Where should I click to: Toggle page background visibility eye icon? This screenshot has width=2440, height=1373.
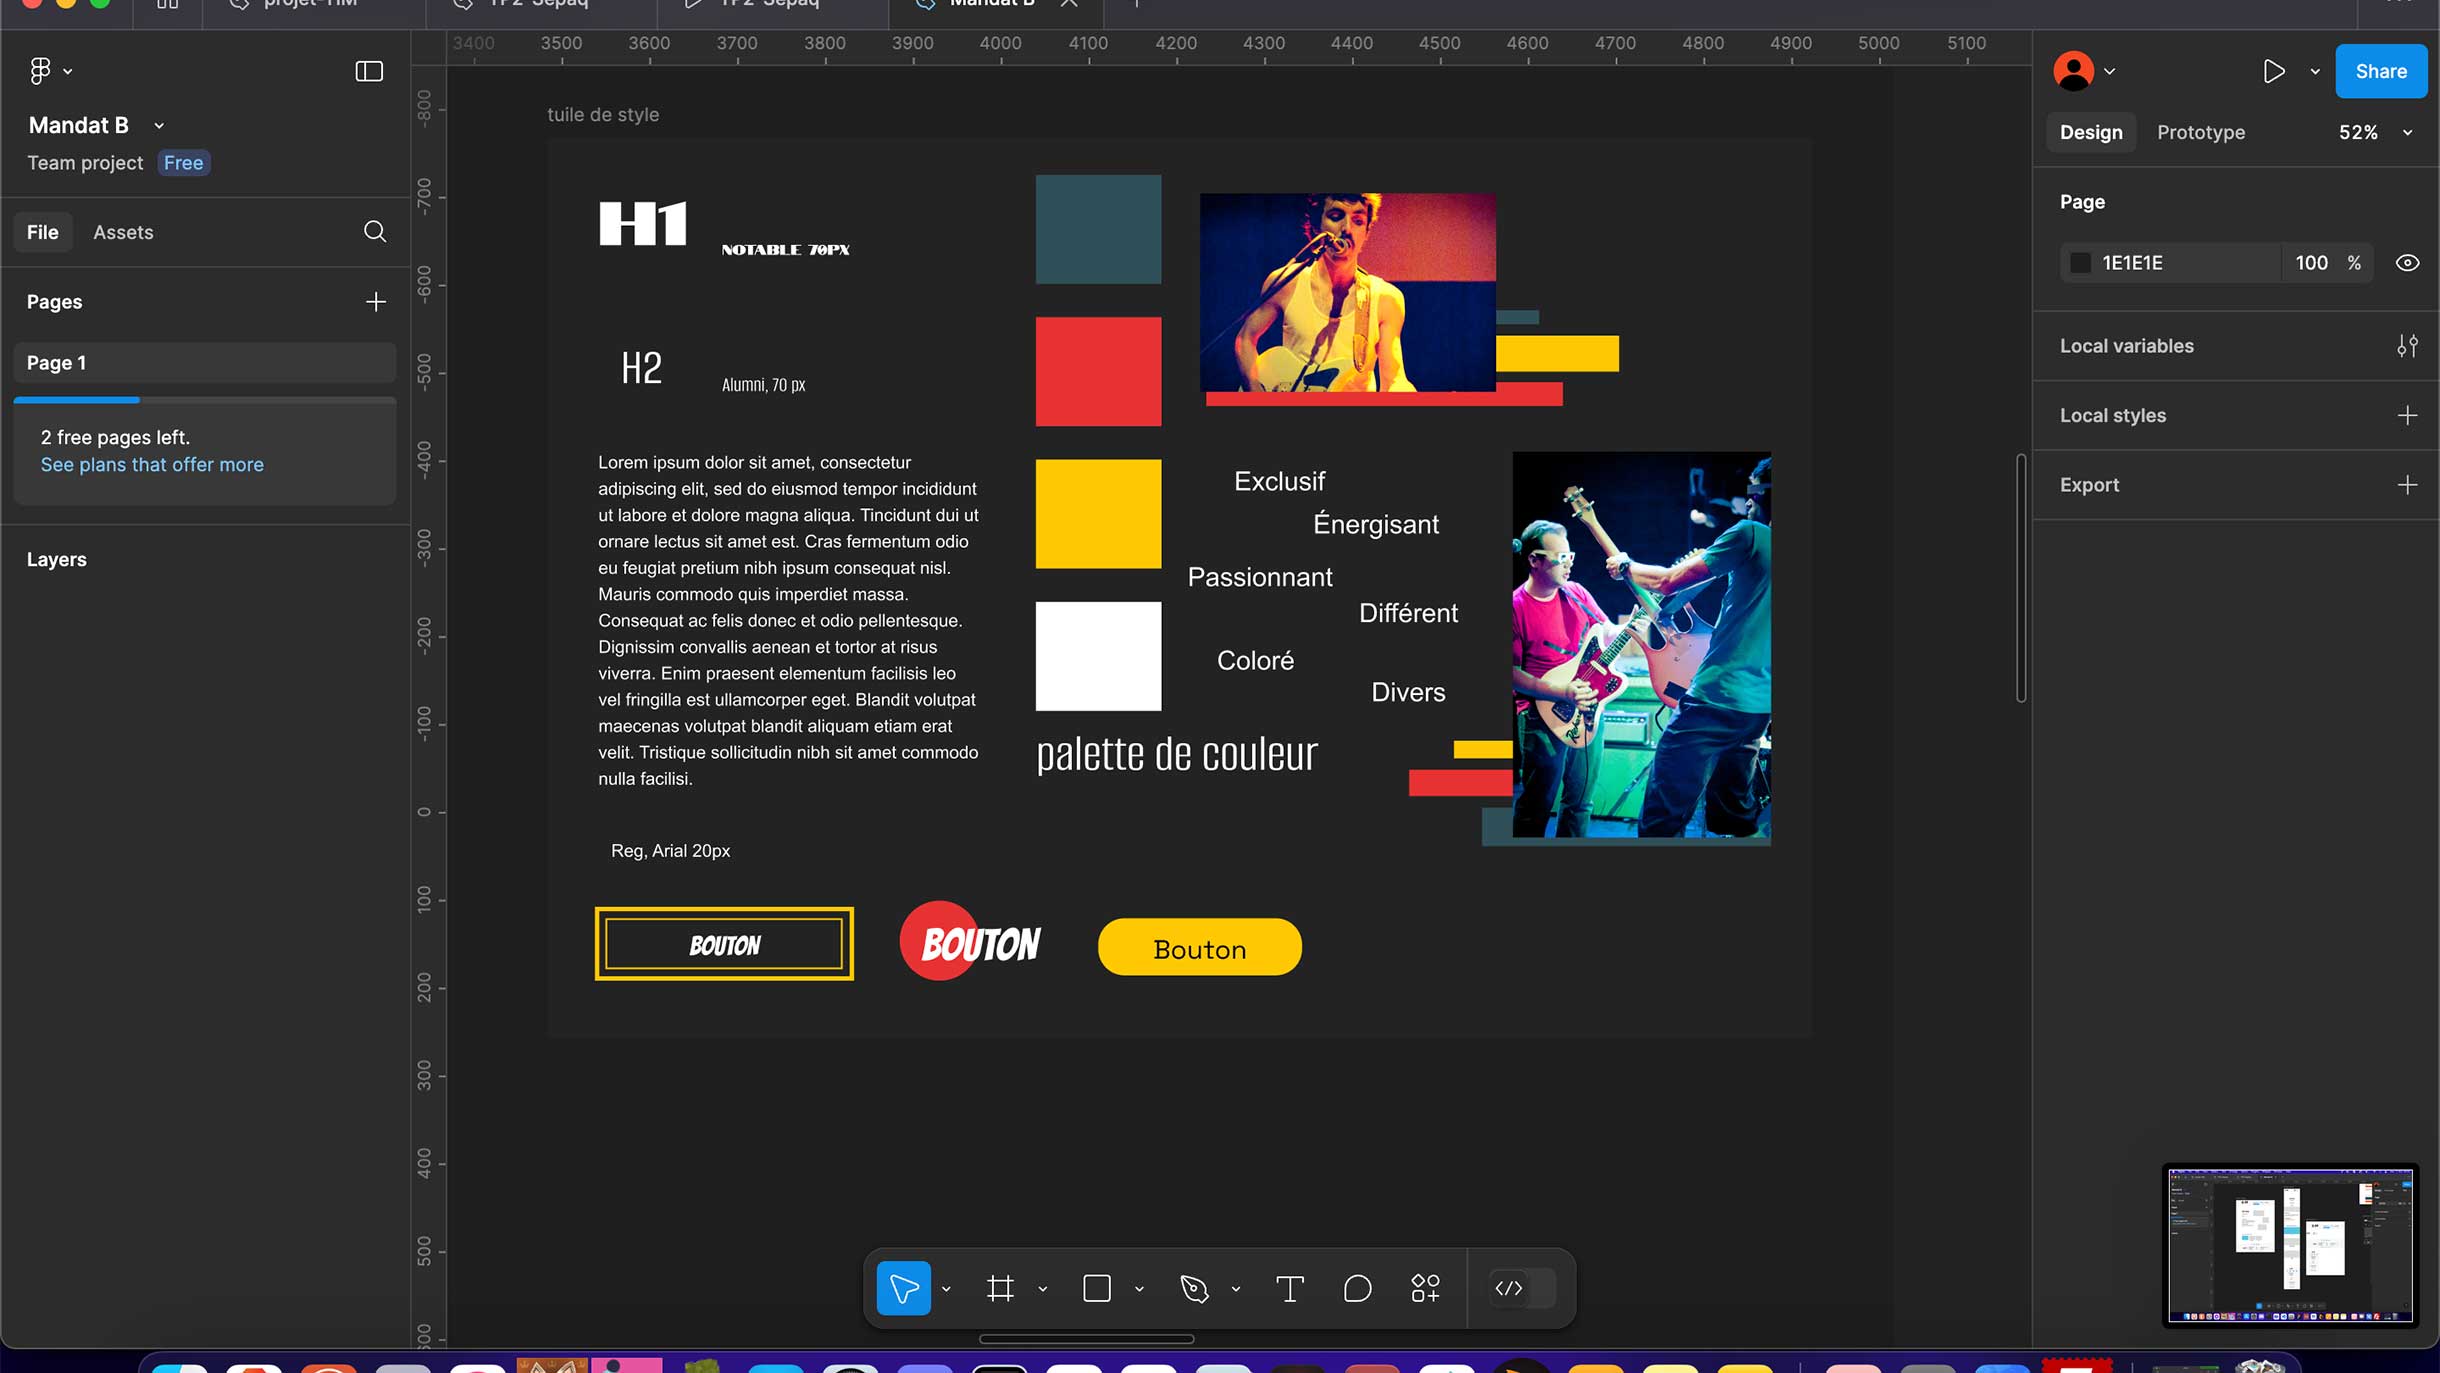(2407, 263)
